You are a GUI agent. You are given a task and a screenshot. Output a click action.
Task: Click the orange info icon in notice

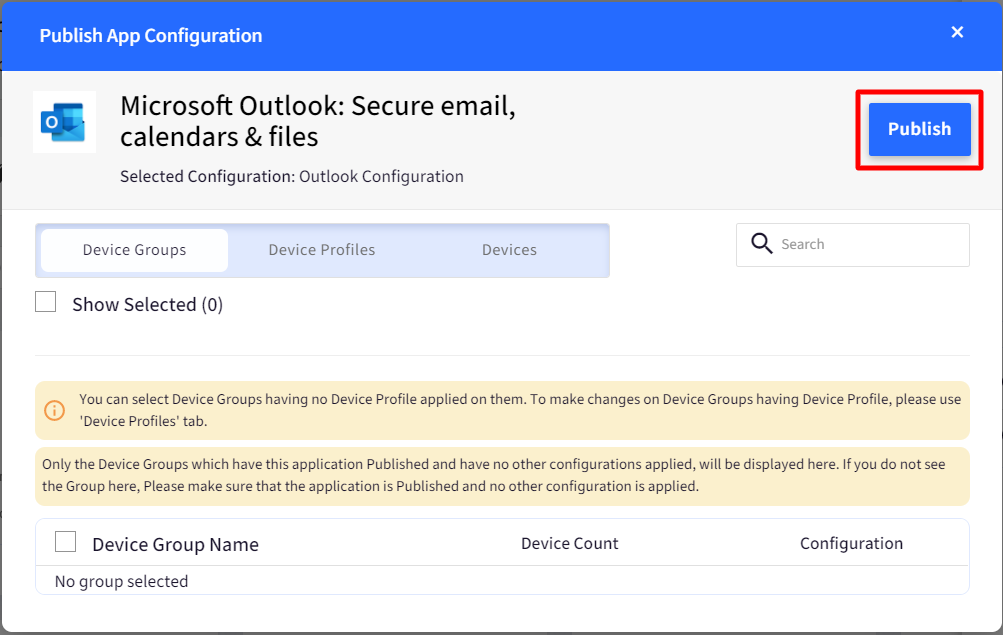54,410
